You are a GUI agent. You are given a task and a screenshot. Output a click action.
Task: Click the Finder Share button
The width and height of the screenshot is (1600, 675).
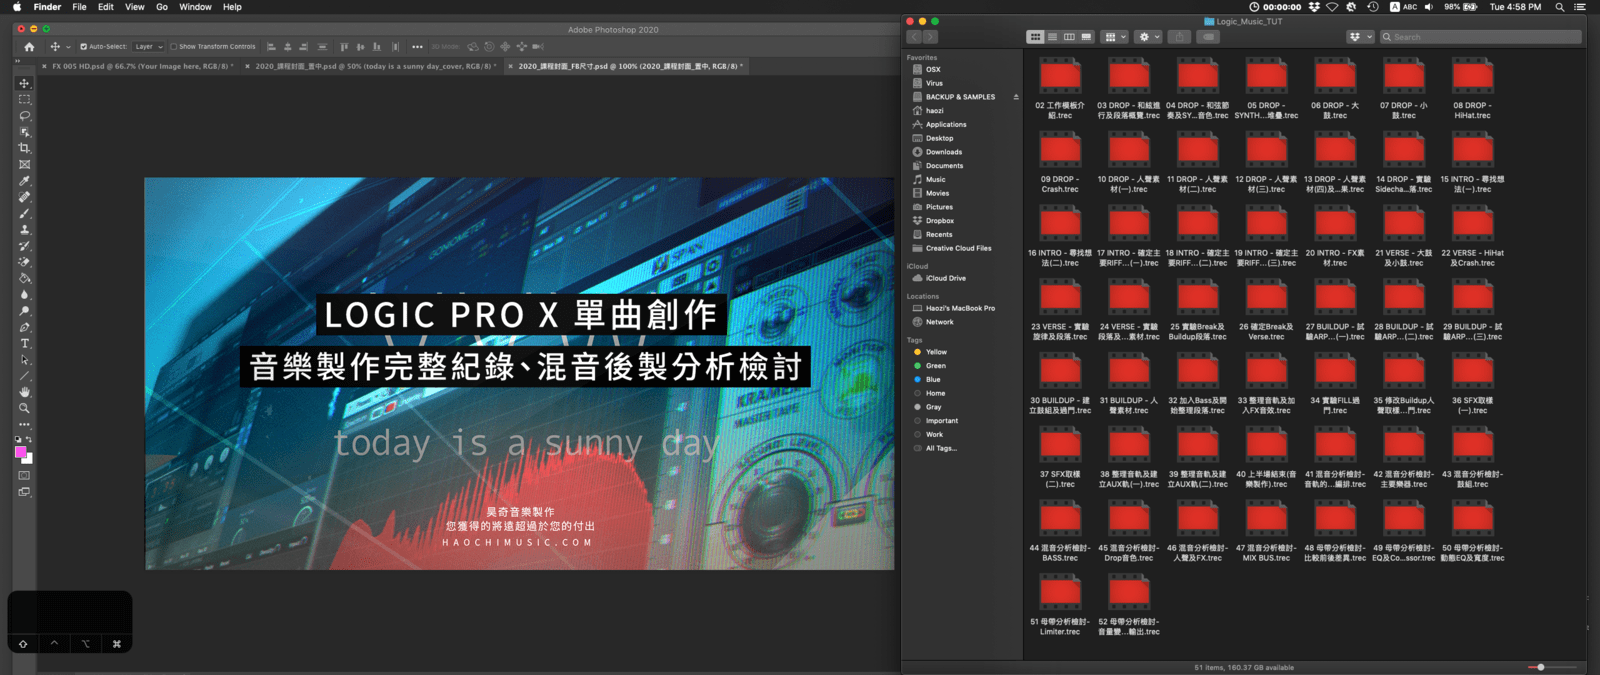1180,37
